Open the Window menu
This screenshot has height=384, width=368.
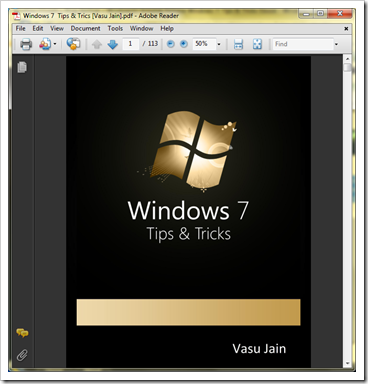coord(141,28)
